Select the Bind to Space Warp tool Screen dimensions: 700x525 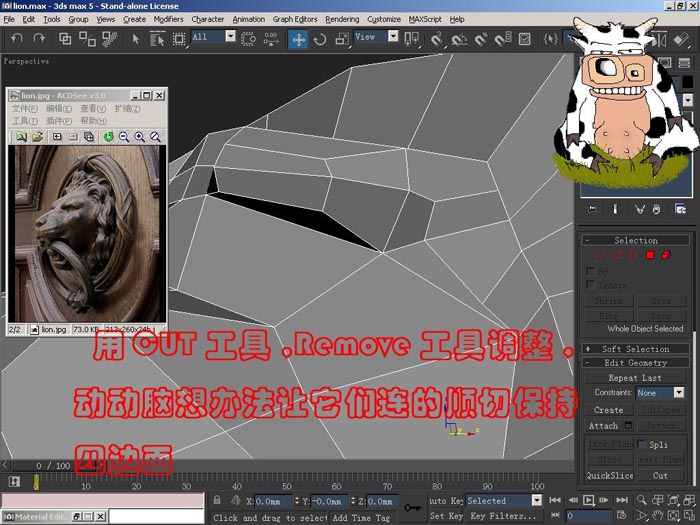[x=109, y=39]
